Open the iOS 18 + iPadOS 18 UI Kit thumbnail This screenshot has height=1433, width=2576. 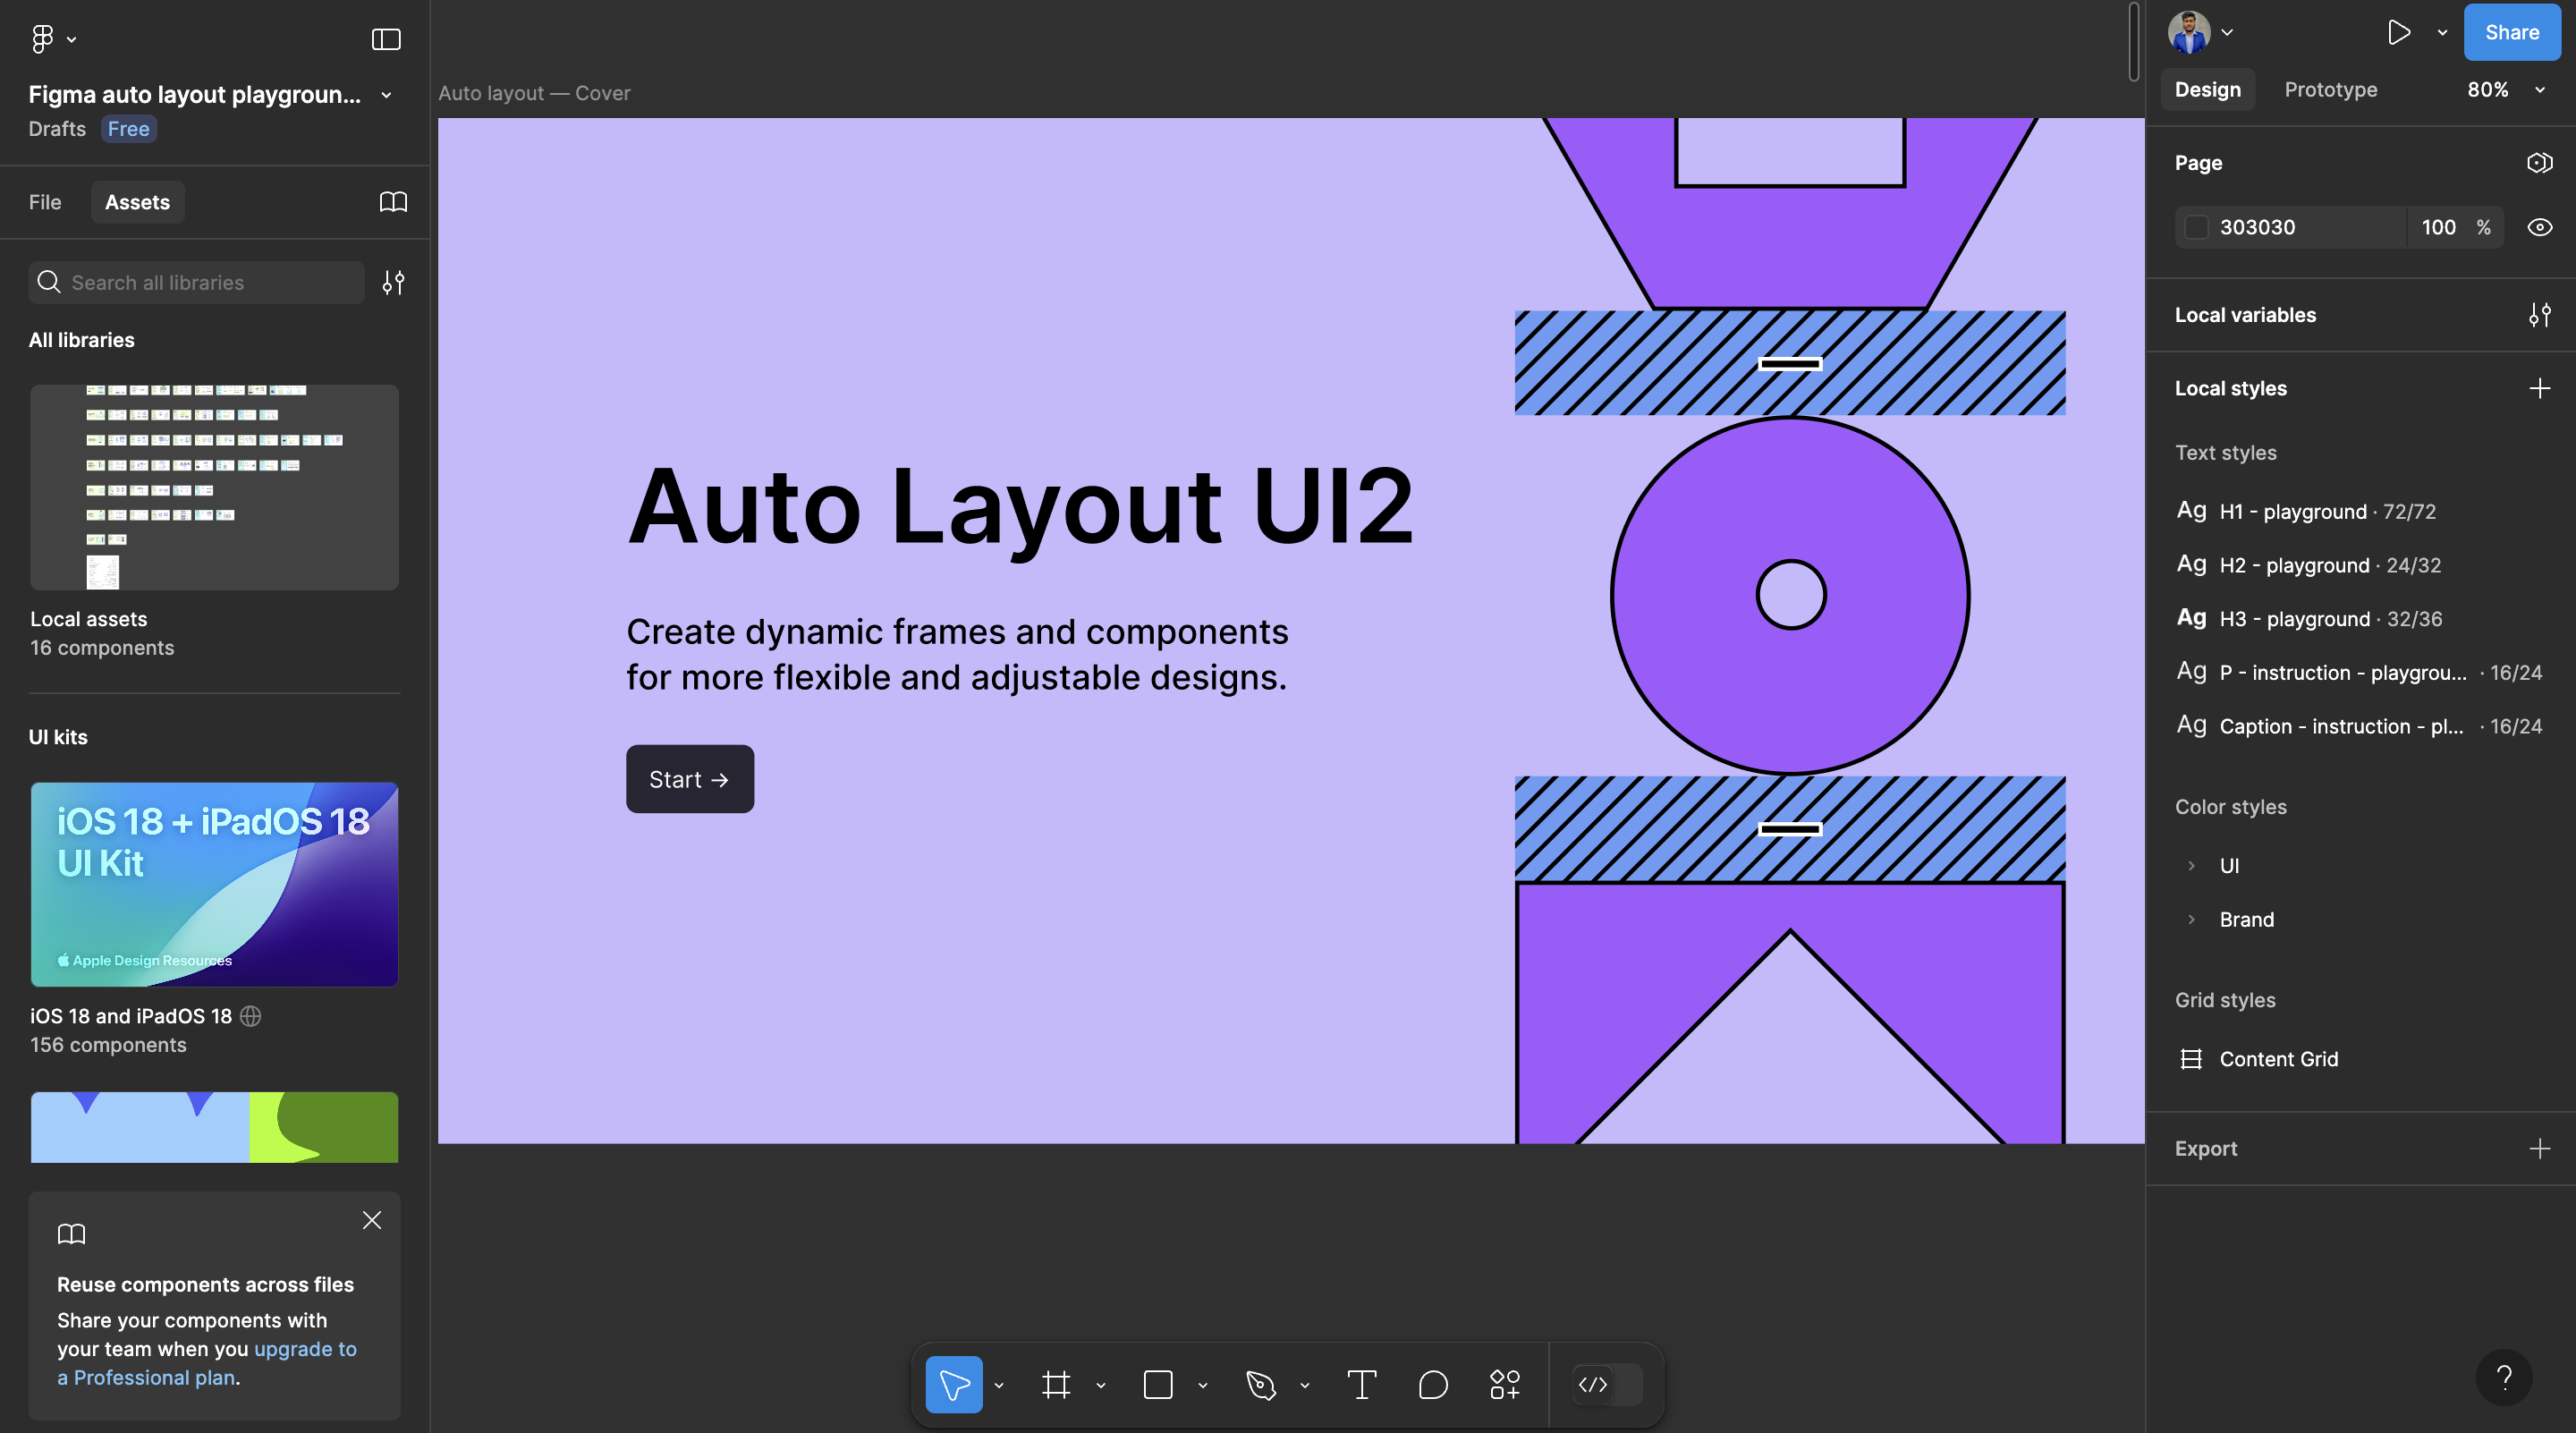[214, 884]
